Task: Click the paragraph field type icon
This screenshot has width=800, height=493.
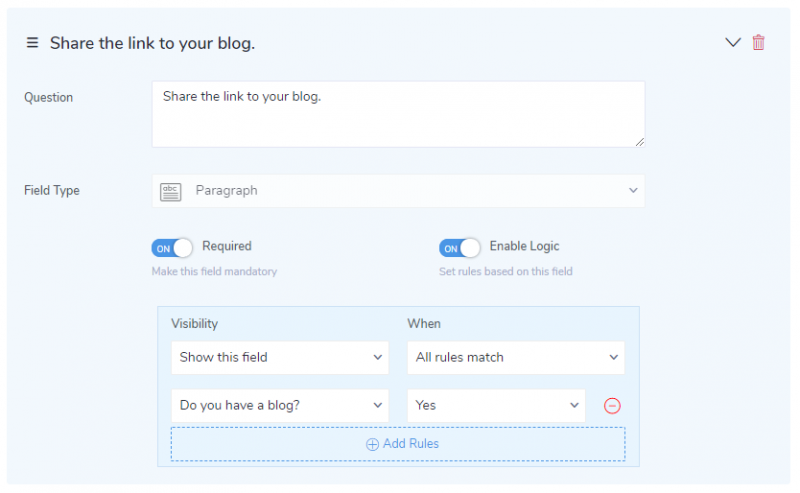Action: (x=171, y=191)
